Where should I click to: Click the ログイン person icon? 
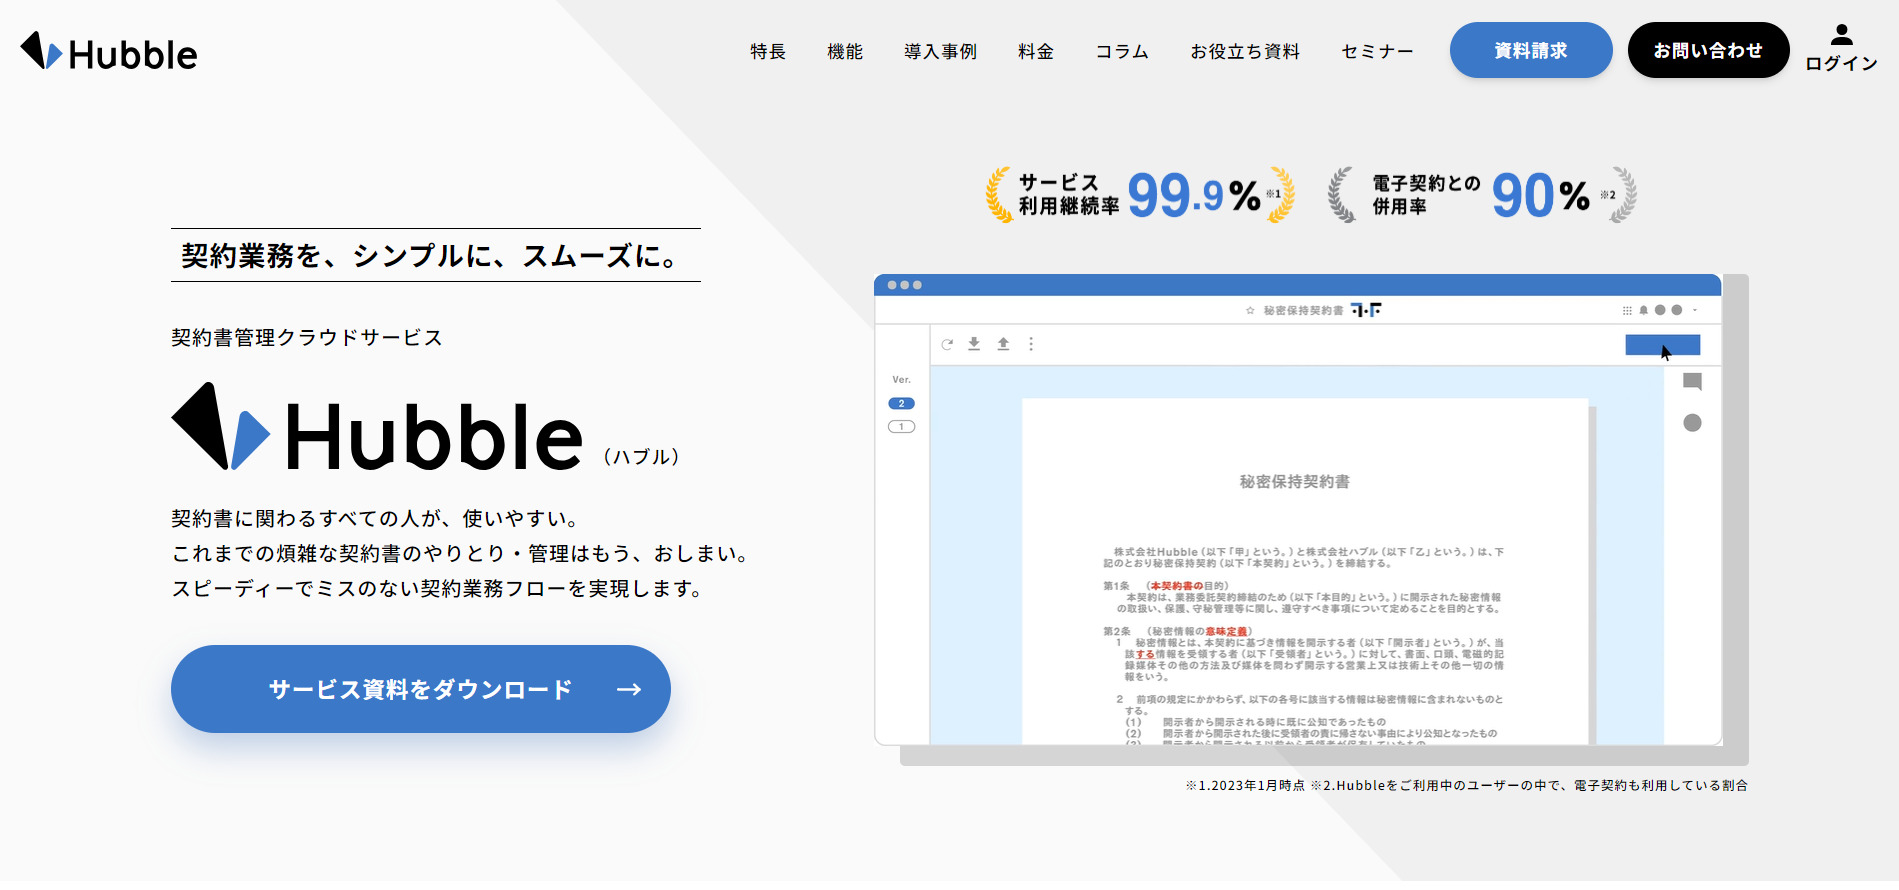[1841, 36]
